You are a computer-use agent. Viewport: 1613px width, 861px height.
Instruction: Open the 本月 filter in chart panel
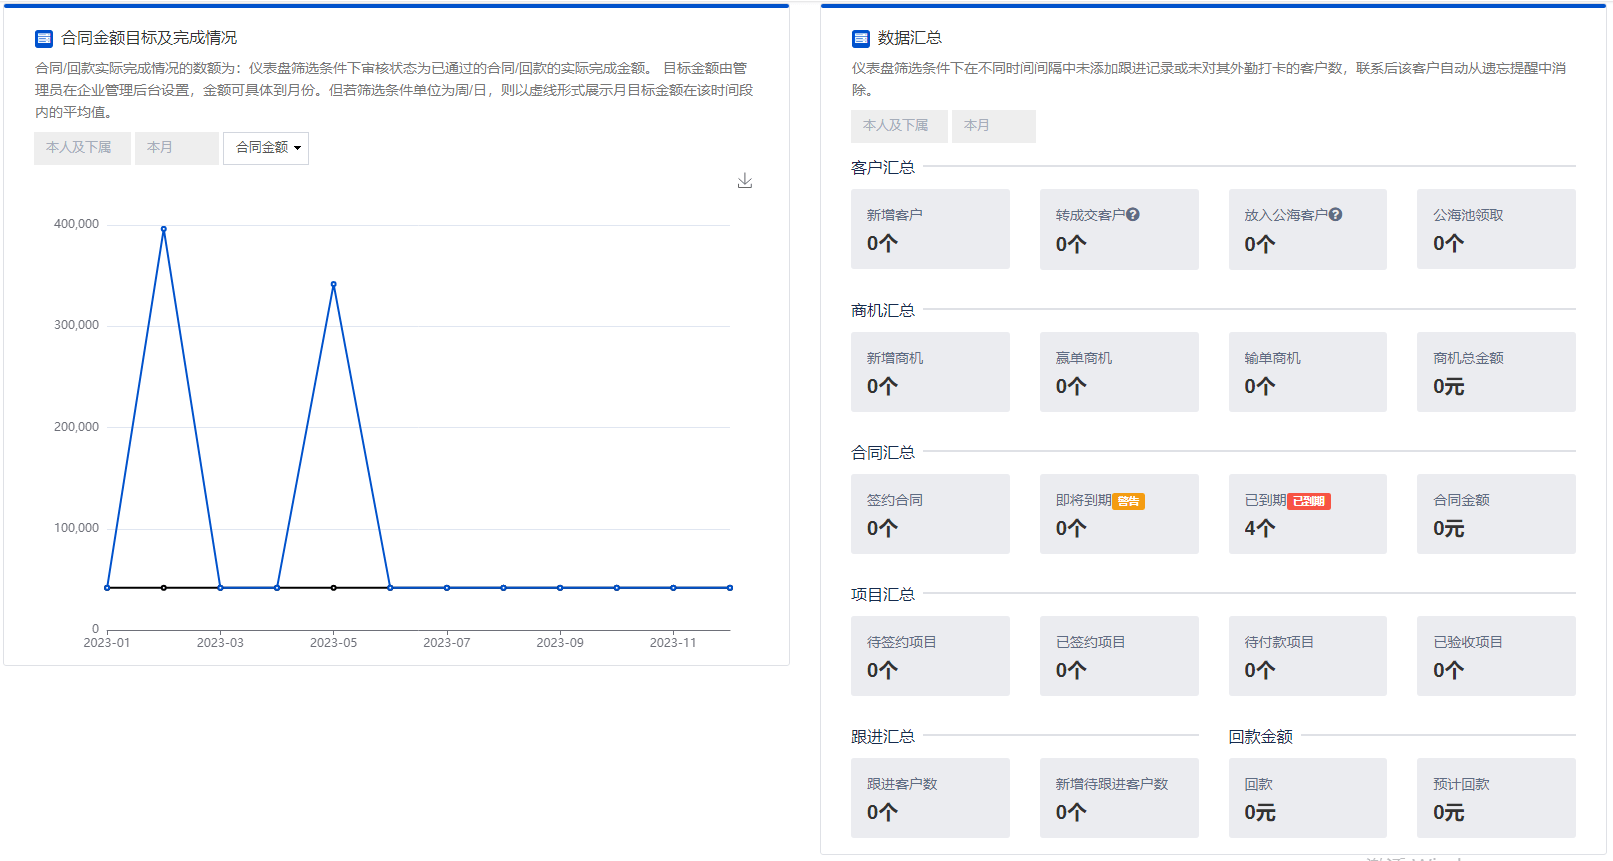[x=176, y=148]
